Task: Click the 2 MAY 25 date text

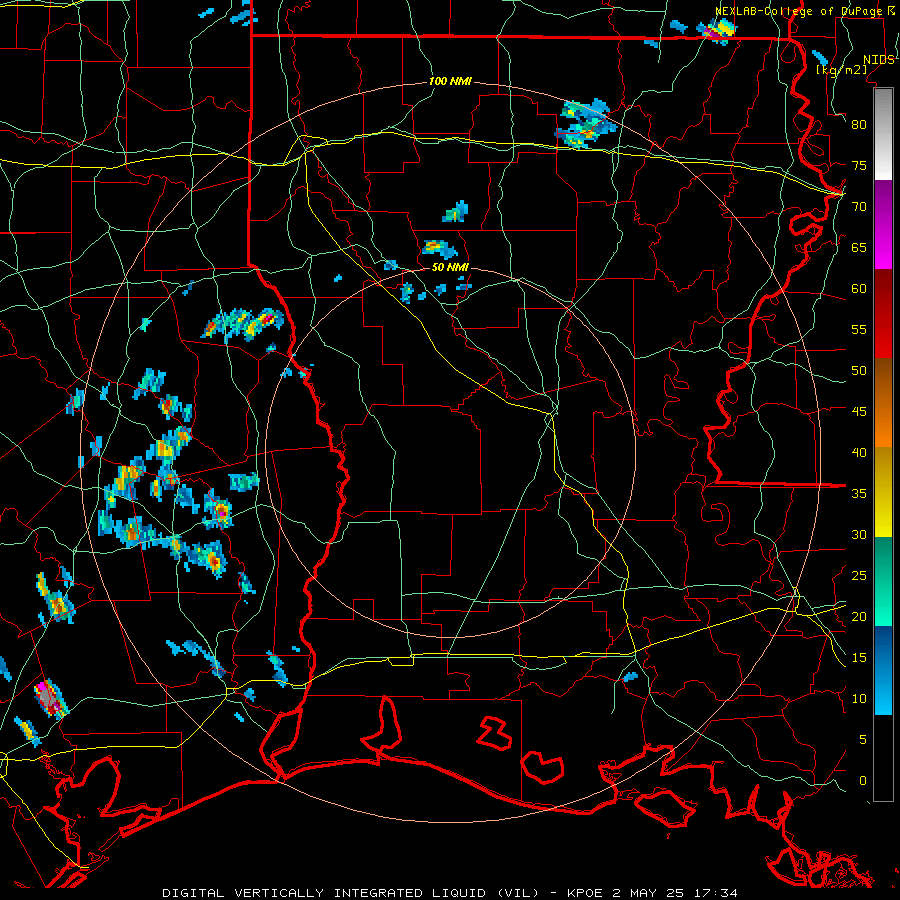Action: pyautogui.click(x=648, y=893)
